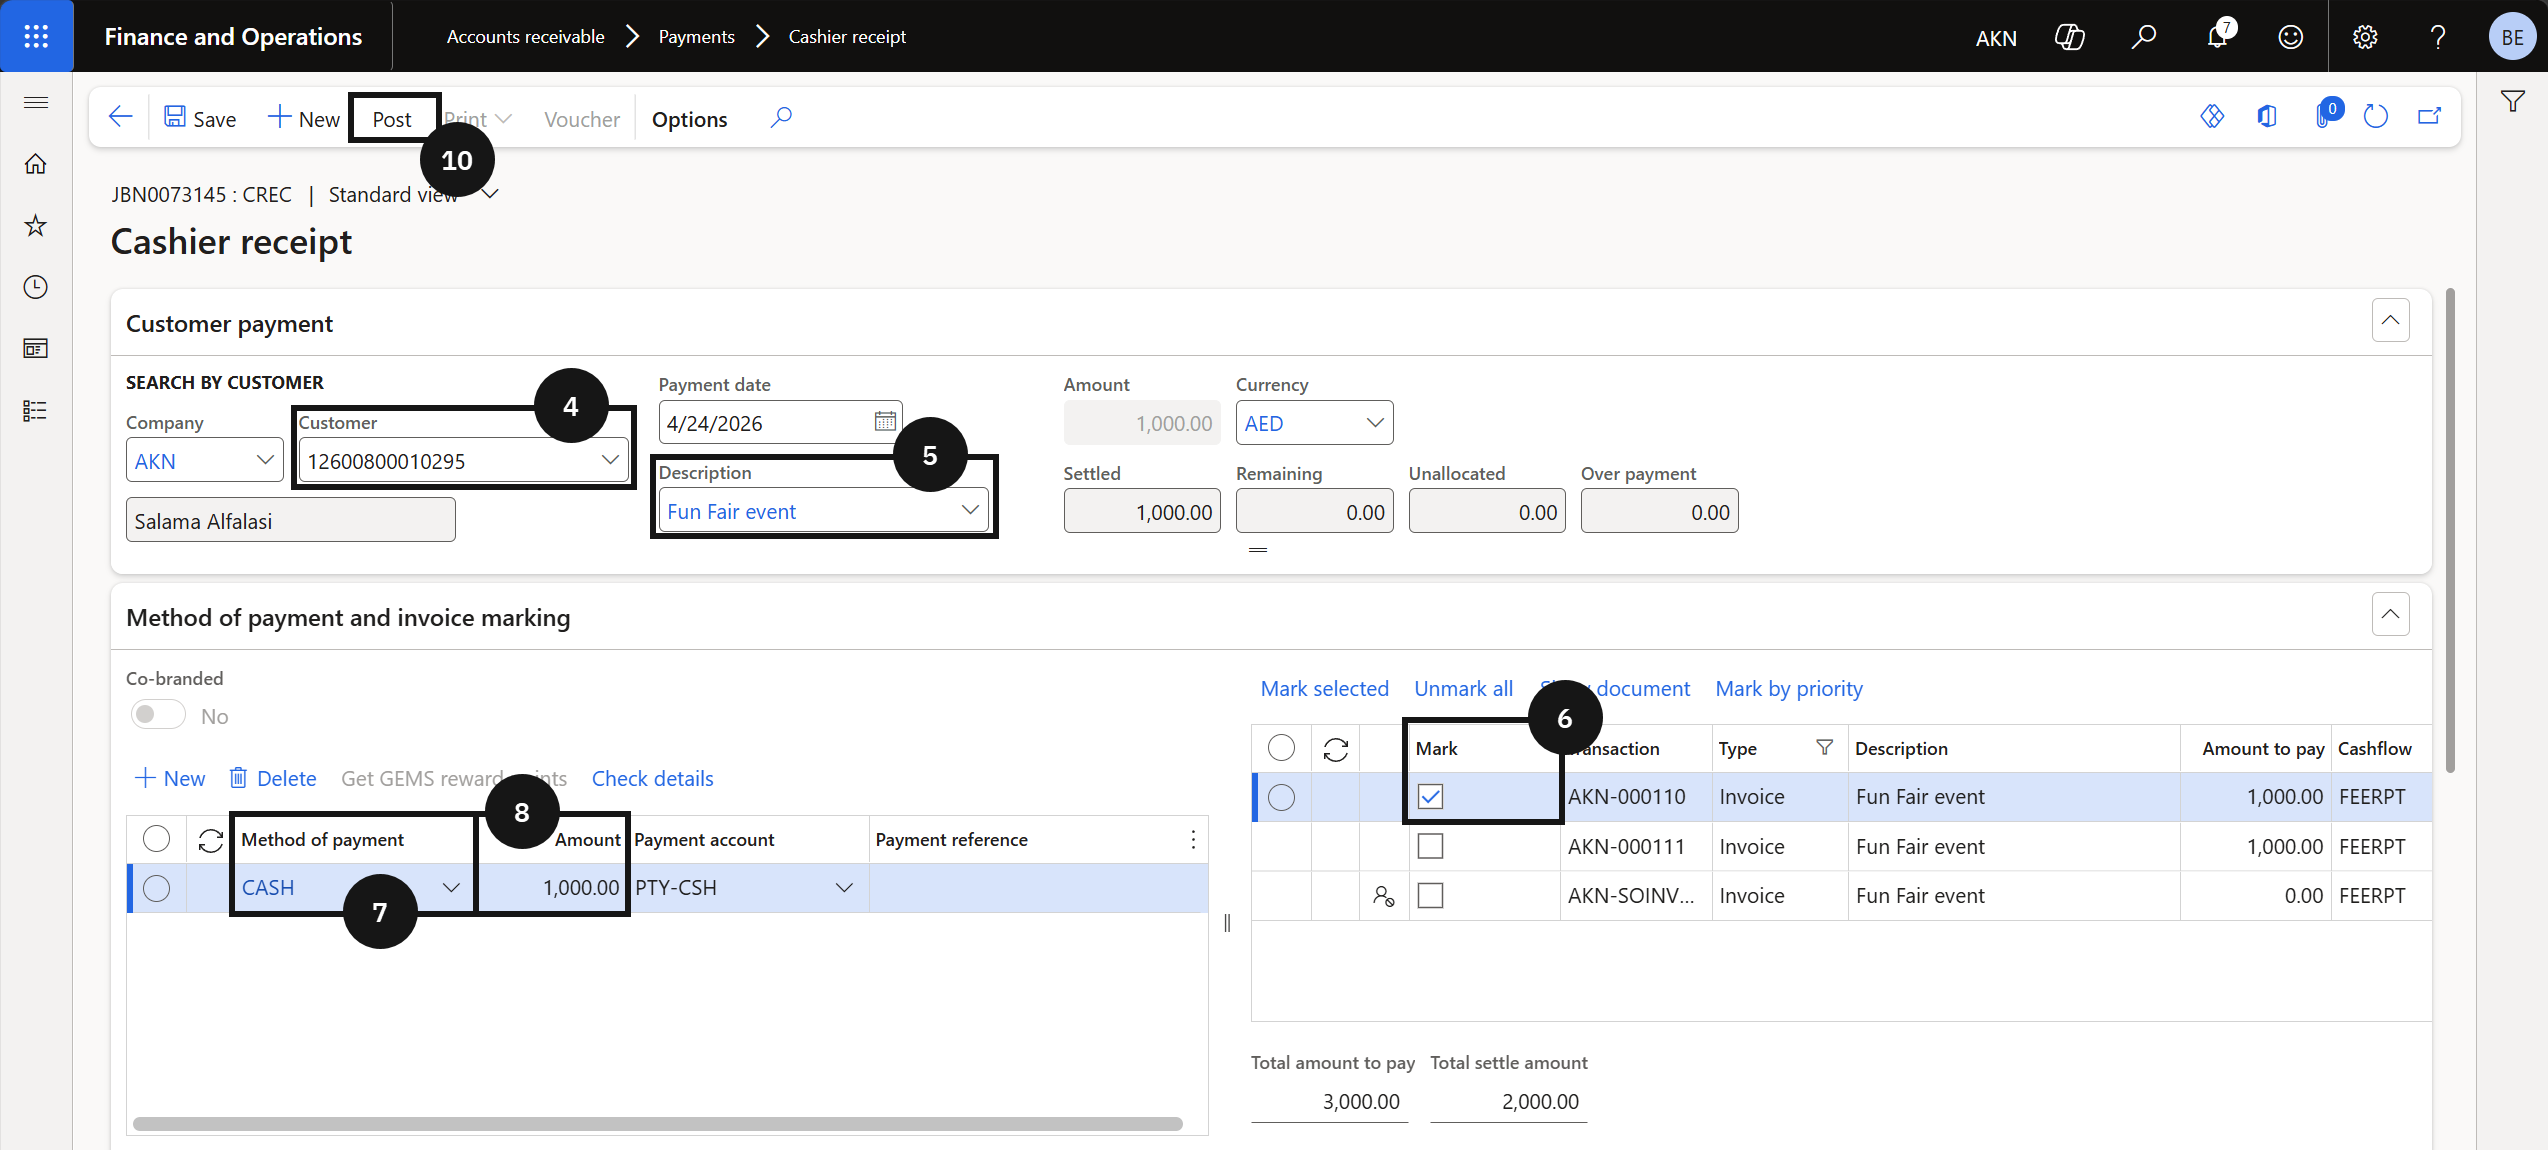Select all rows in the invoice grid
2548x1150 pixels.
point(1281,748)
